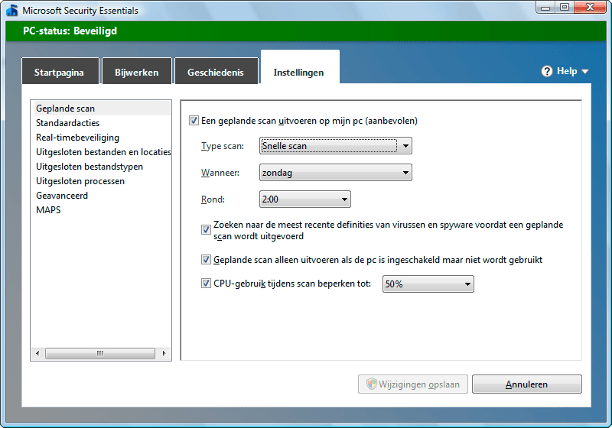The height and width of the screenshot is (428, 612).
Task: Click the Microsoft Security Essentials title bar icon
Action: [12, 10]
